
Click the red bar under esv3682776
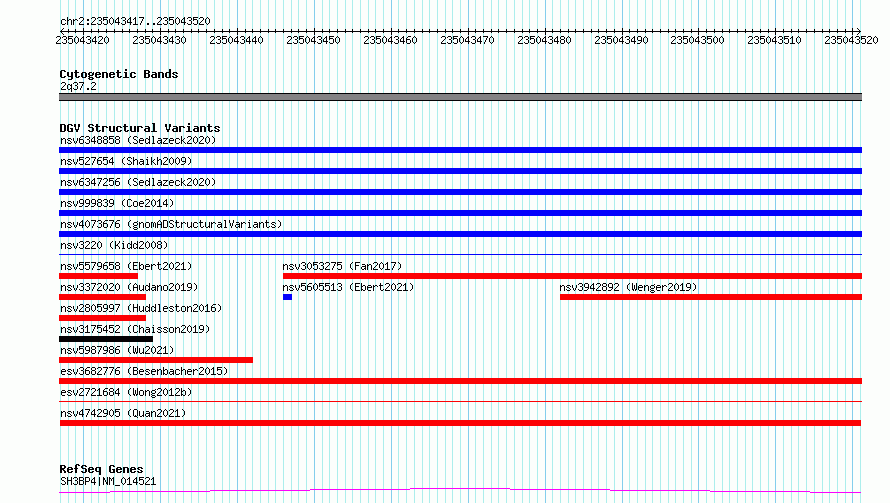(460, 381)
